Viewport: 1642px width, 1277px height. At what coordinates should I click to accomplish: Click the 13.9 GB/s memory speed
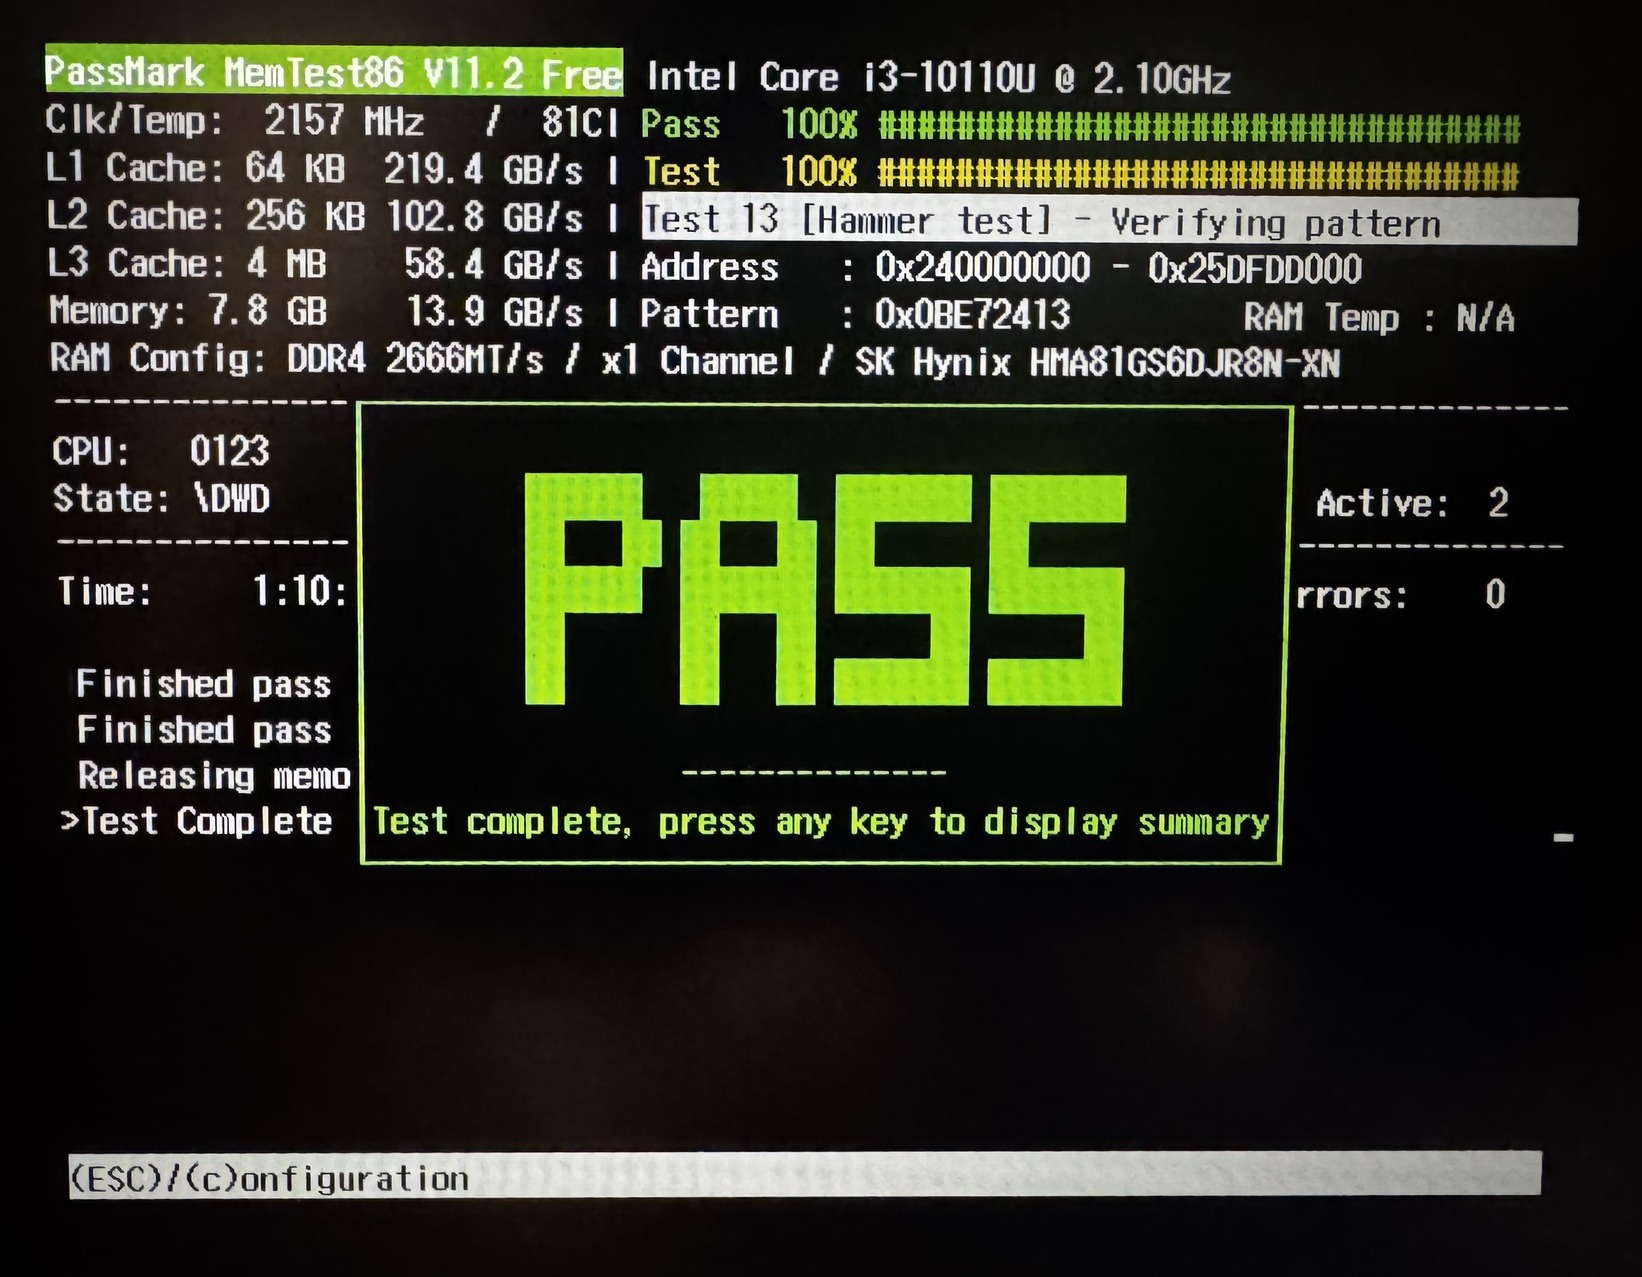coord(494,312)
